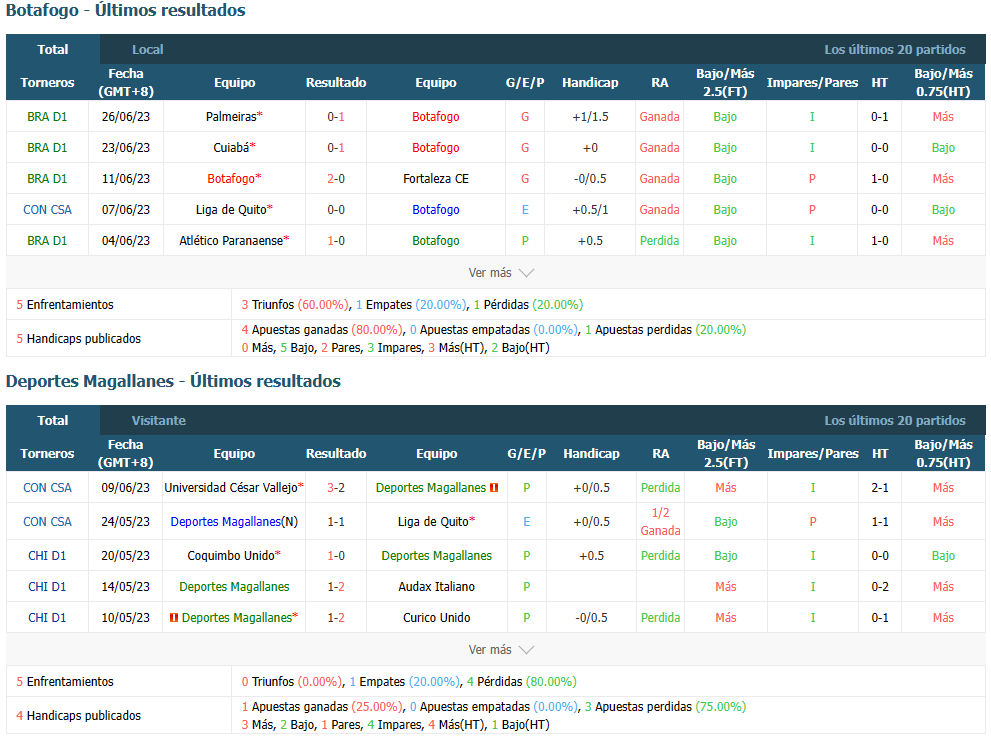Open the Coquimbo Unido team link
991x739 pixels.
tap(231, 556)
